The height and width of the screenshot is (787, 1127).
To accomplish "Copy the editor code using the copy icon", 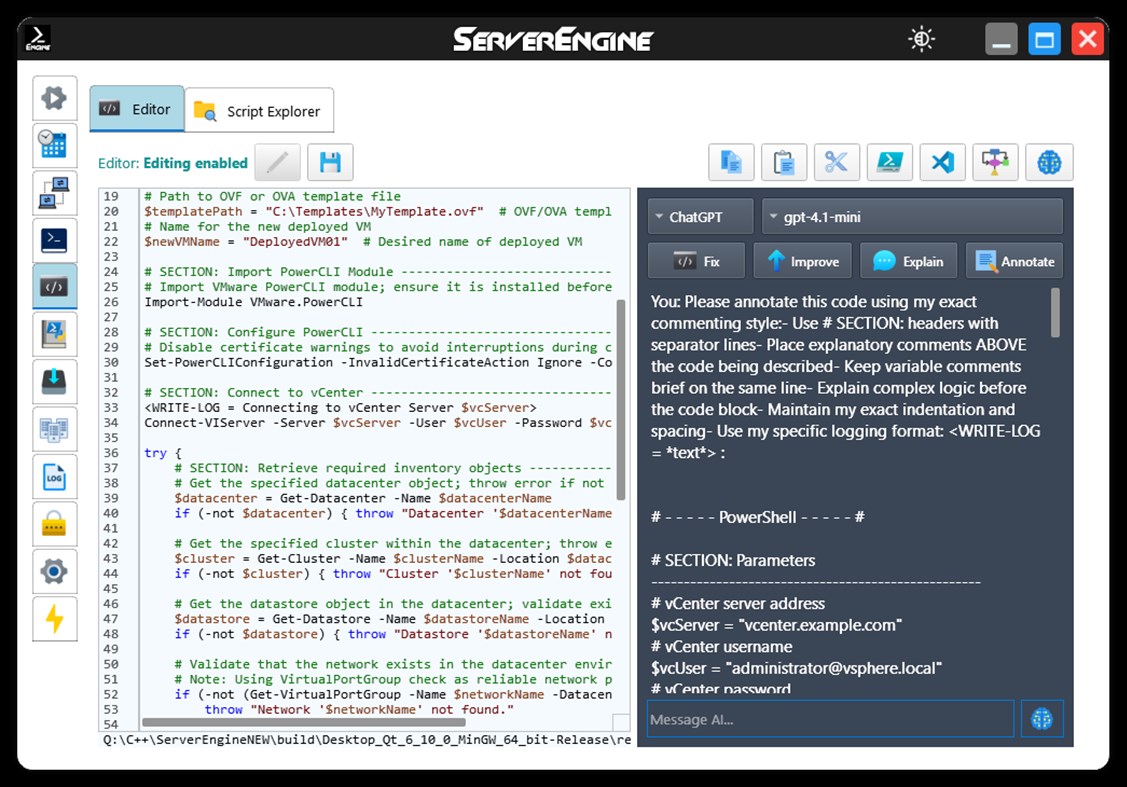I will pyautogui.click(x=731, y=162).
